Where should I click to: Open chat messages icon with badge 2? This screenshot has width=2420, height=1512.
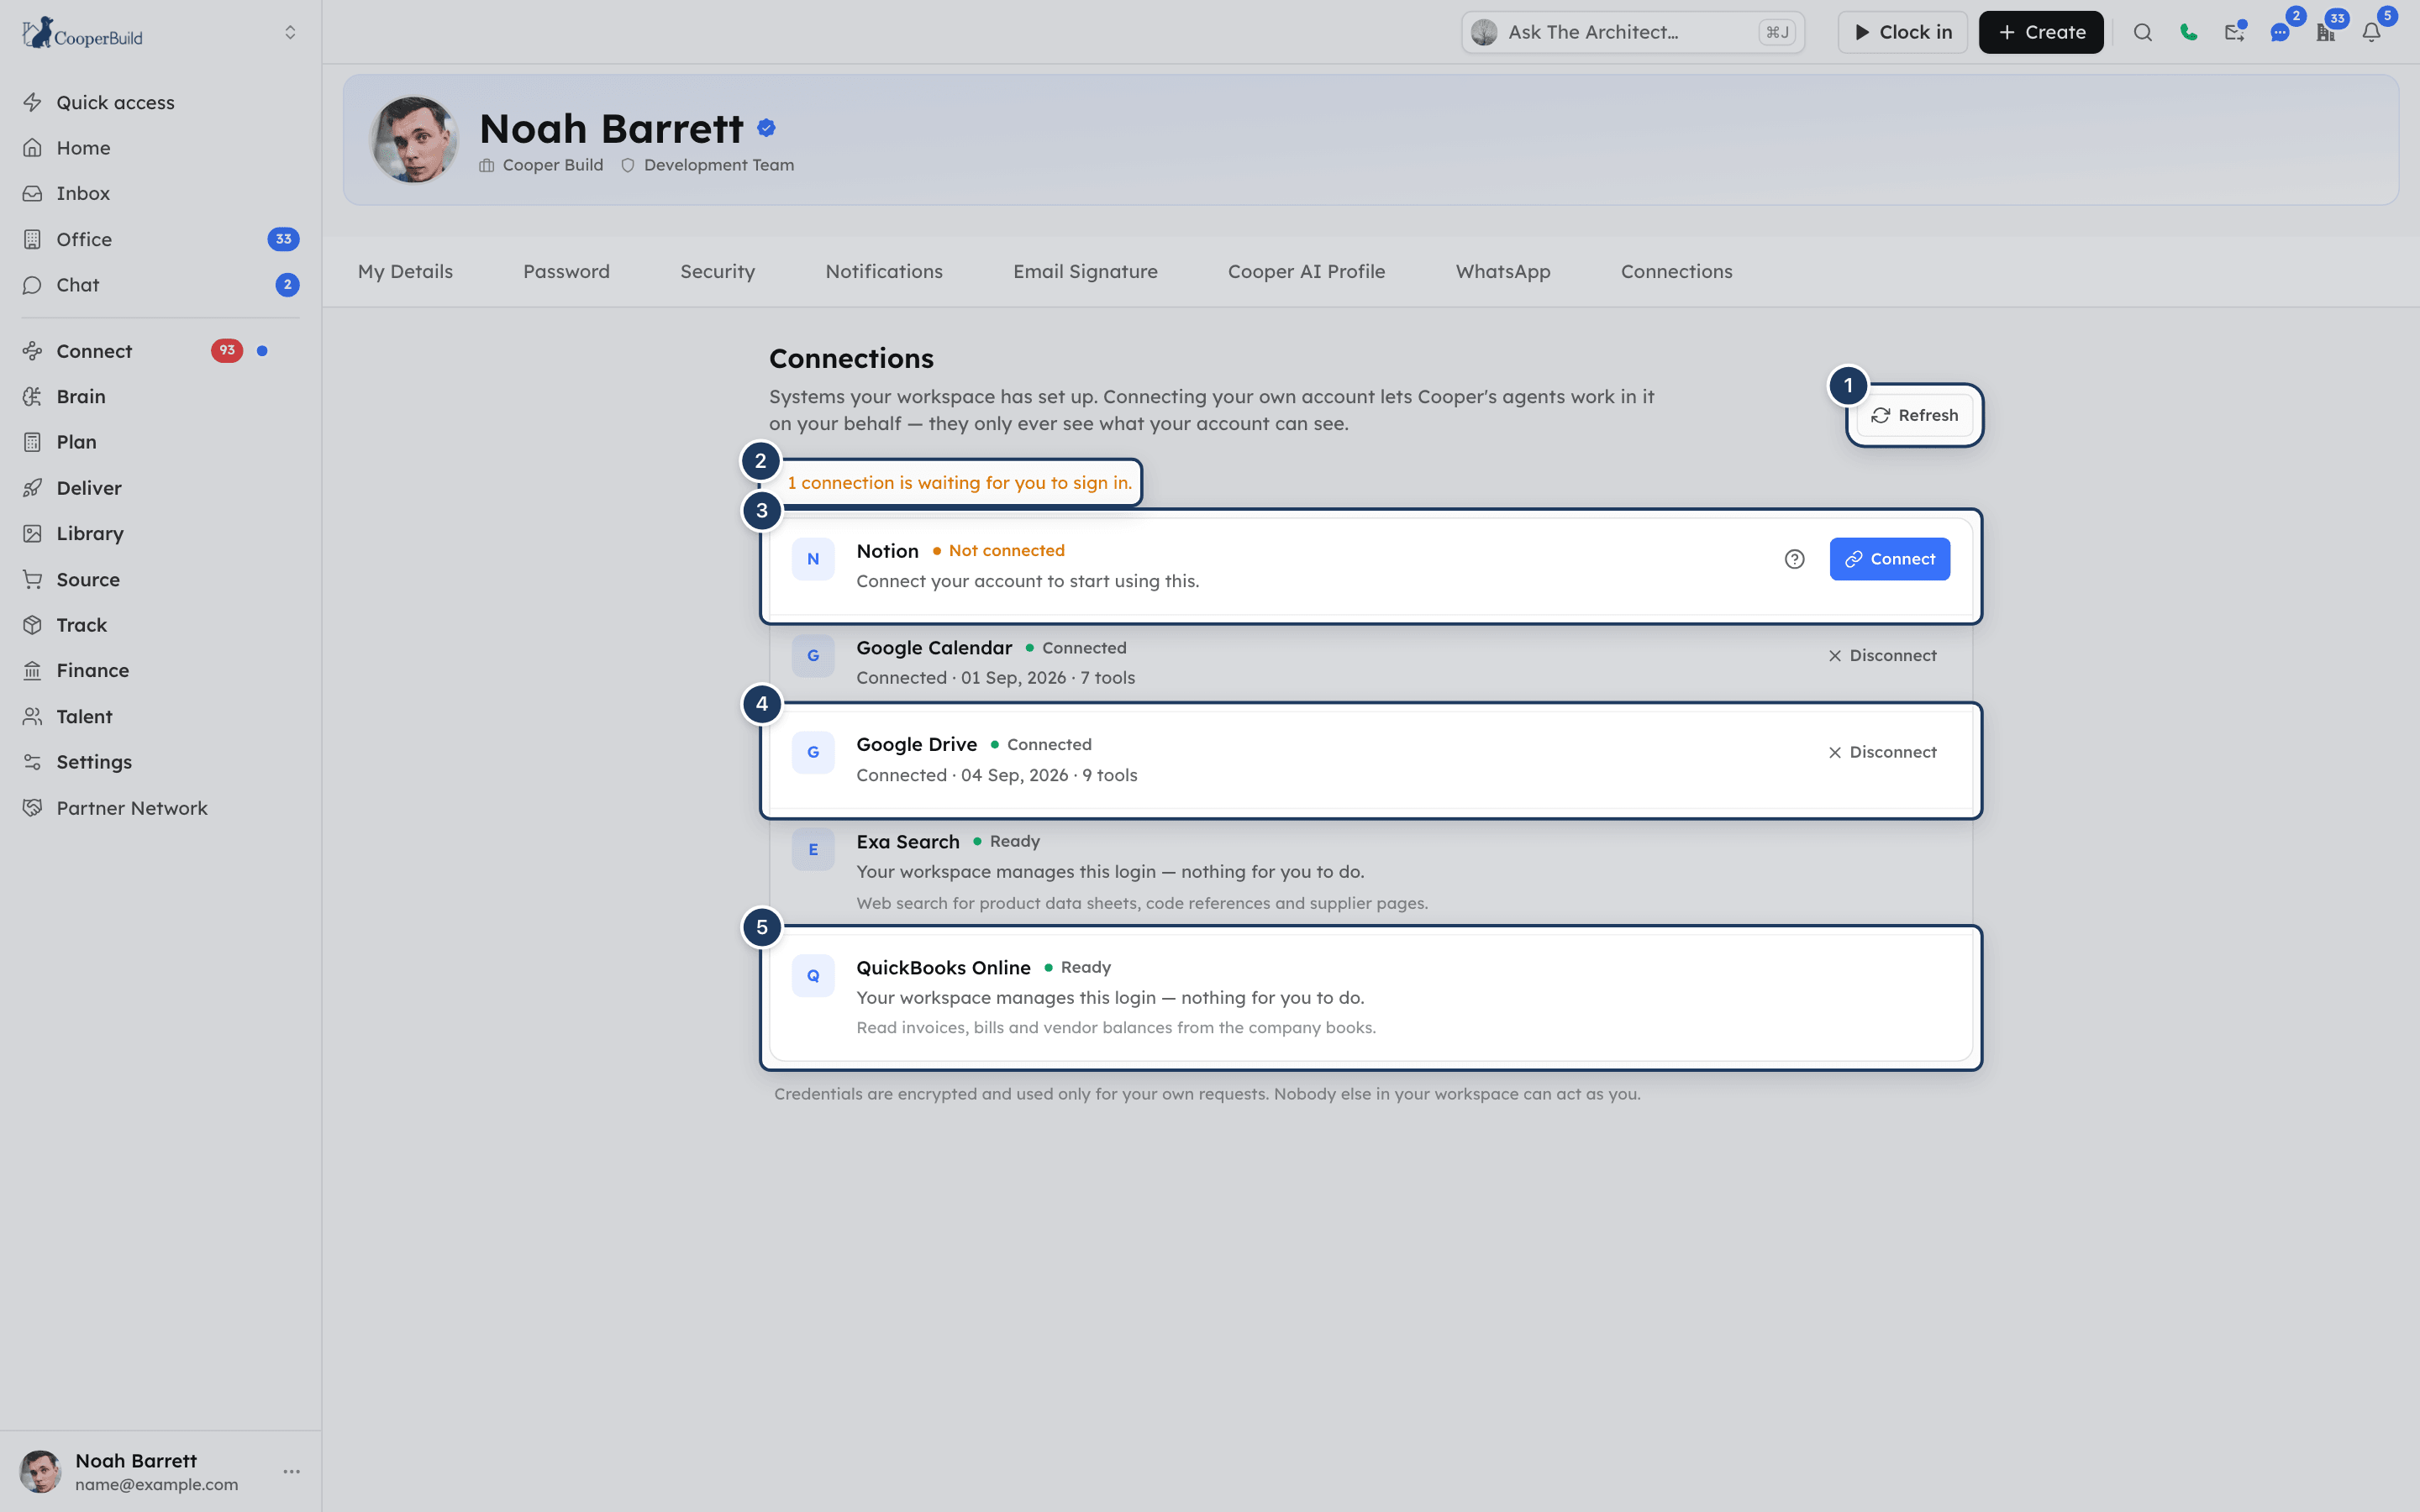pos(2280,32)
